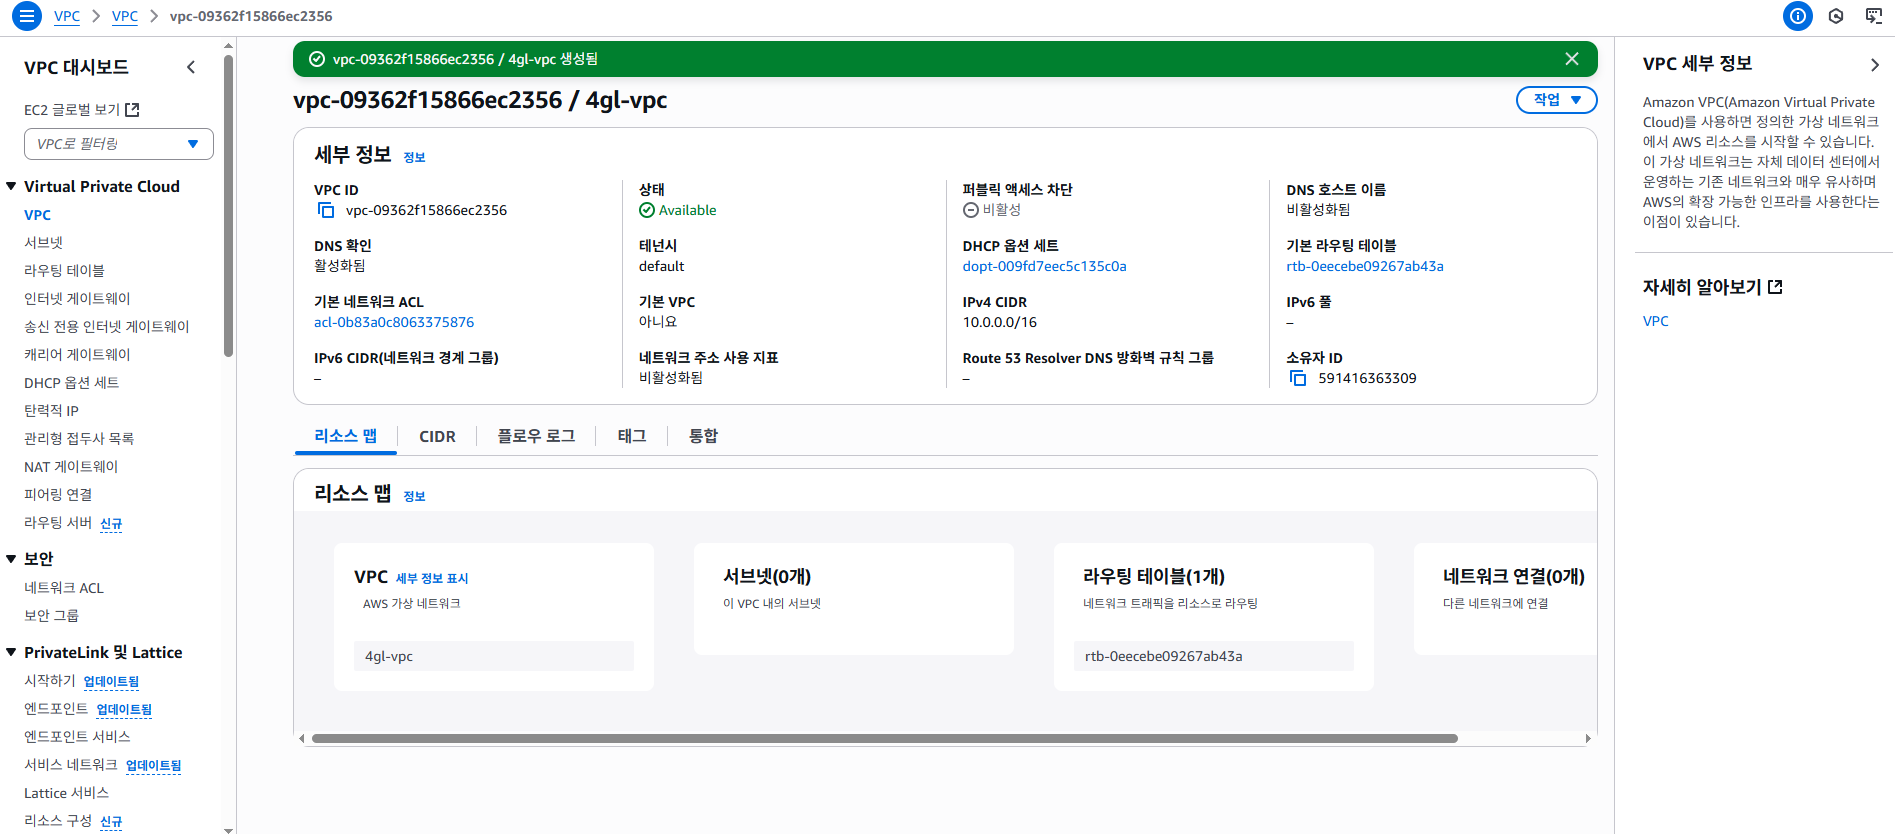This screenshot has height=834, width=1895.
Task: Click the info circle icon in top bar
Action: [x=1797, y=16]
